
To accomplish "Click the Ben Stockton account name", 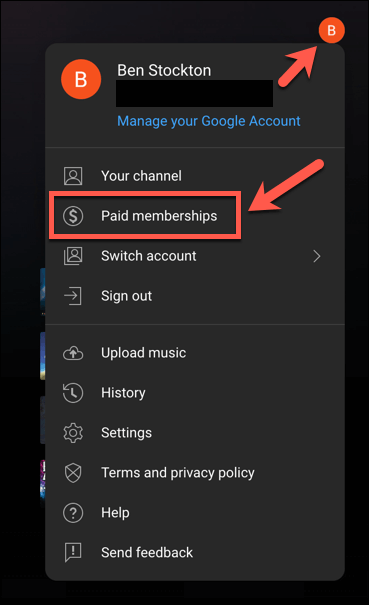I will tap(164, 70).
